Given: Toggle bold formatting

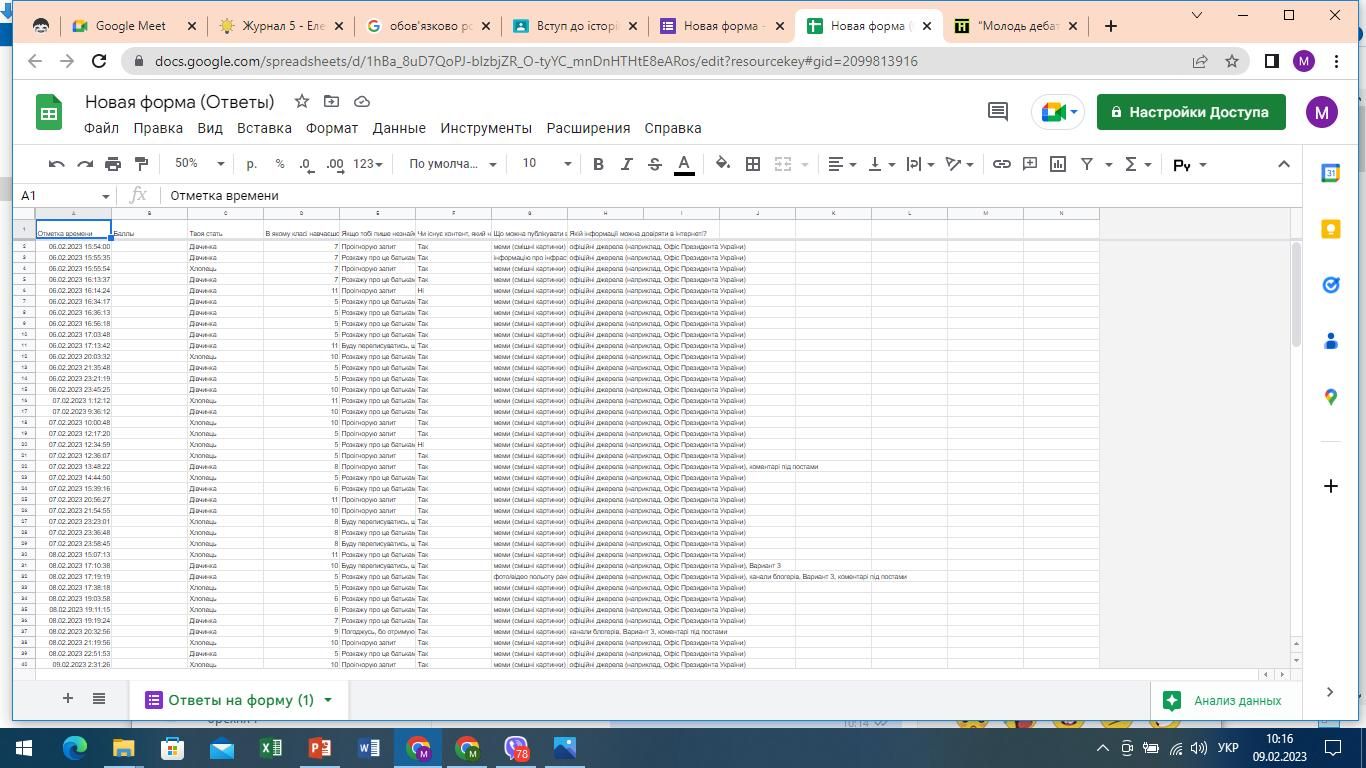Looking at the screenshot, I should click(598, 164).
